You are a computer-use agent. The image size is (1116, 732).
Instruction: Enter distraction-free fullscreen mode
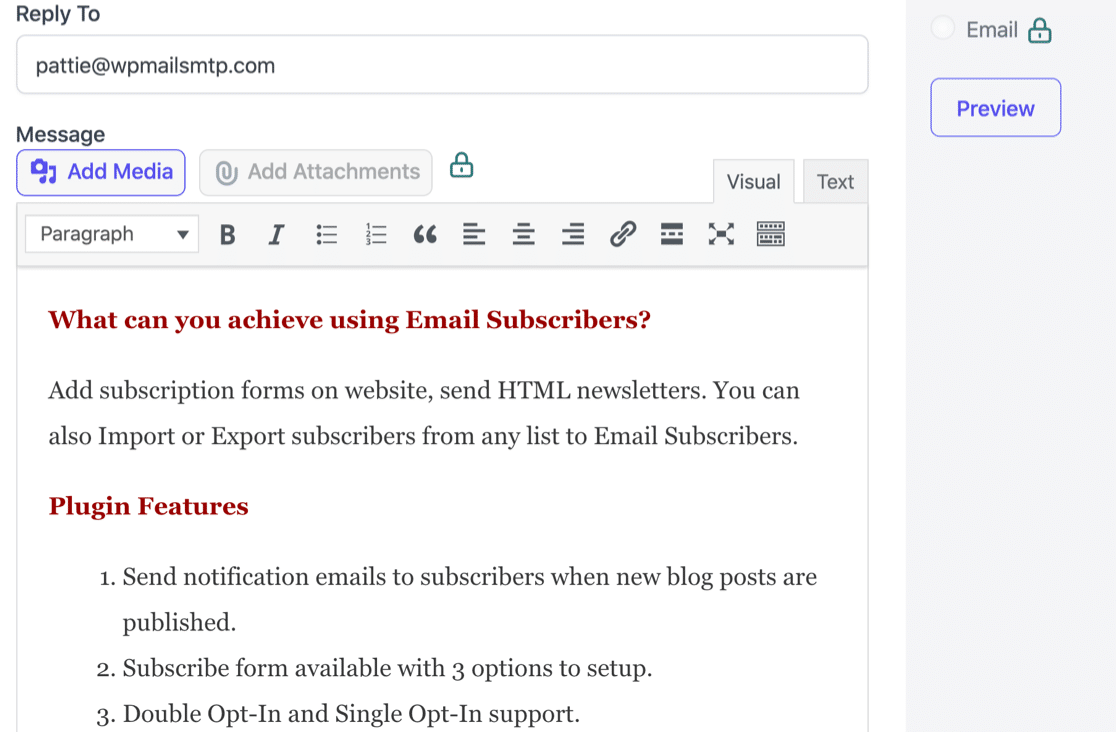pyautogui.click(x=721, y=234)
